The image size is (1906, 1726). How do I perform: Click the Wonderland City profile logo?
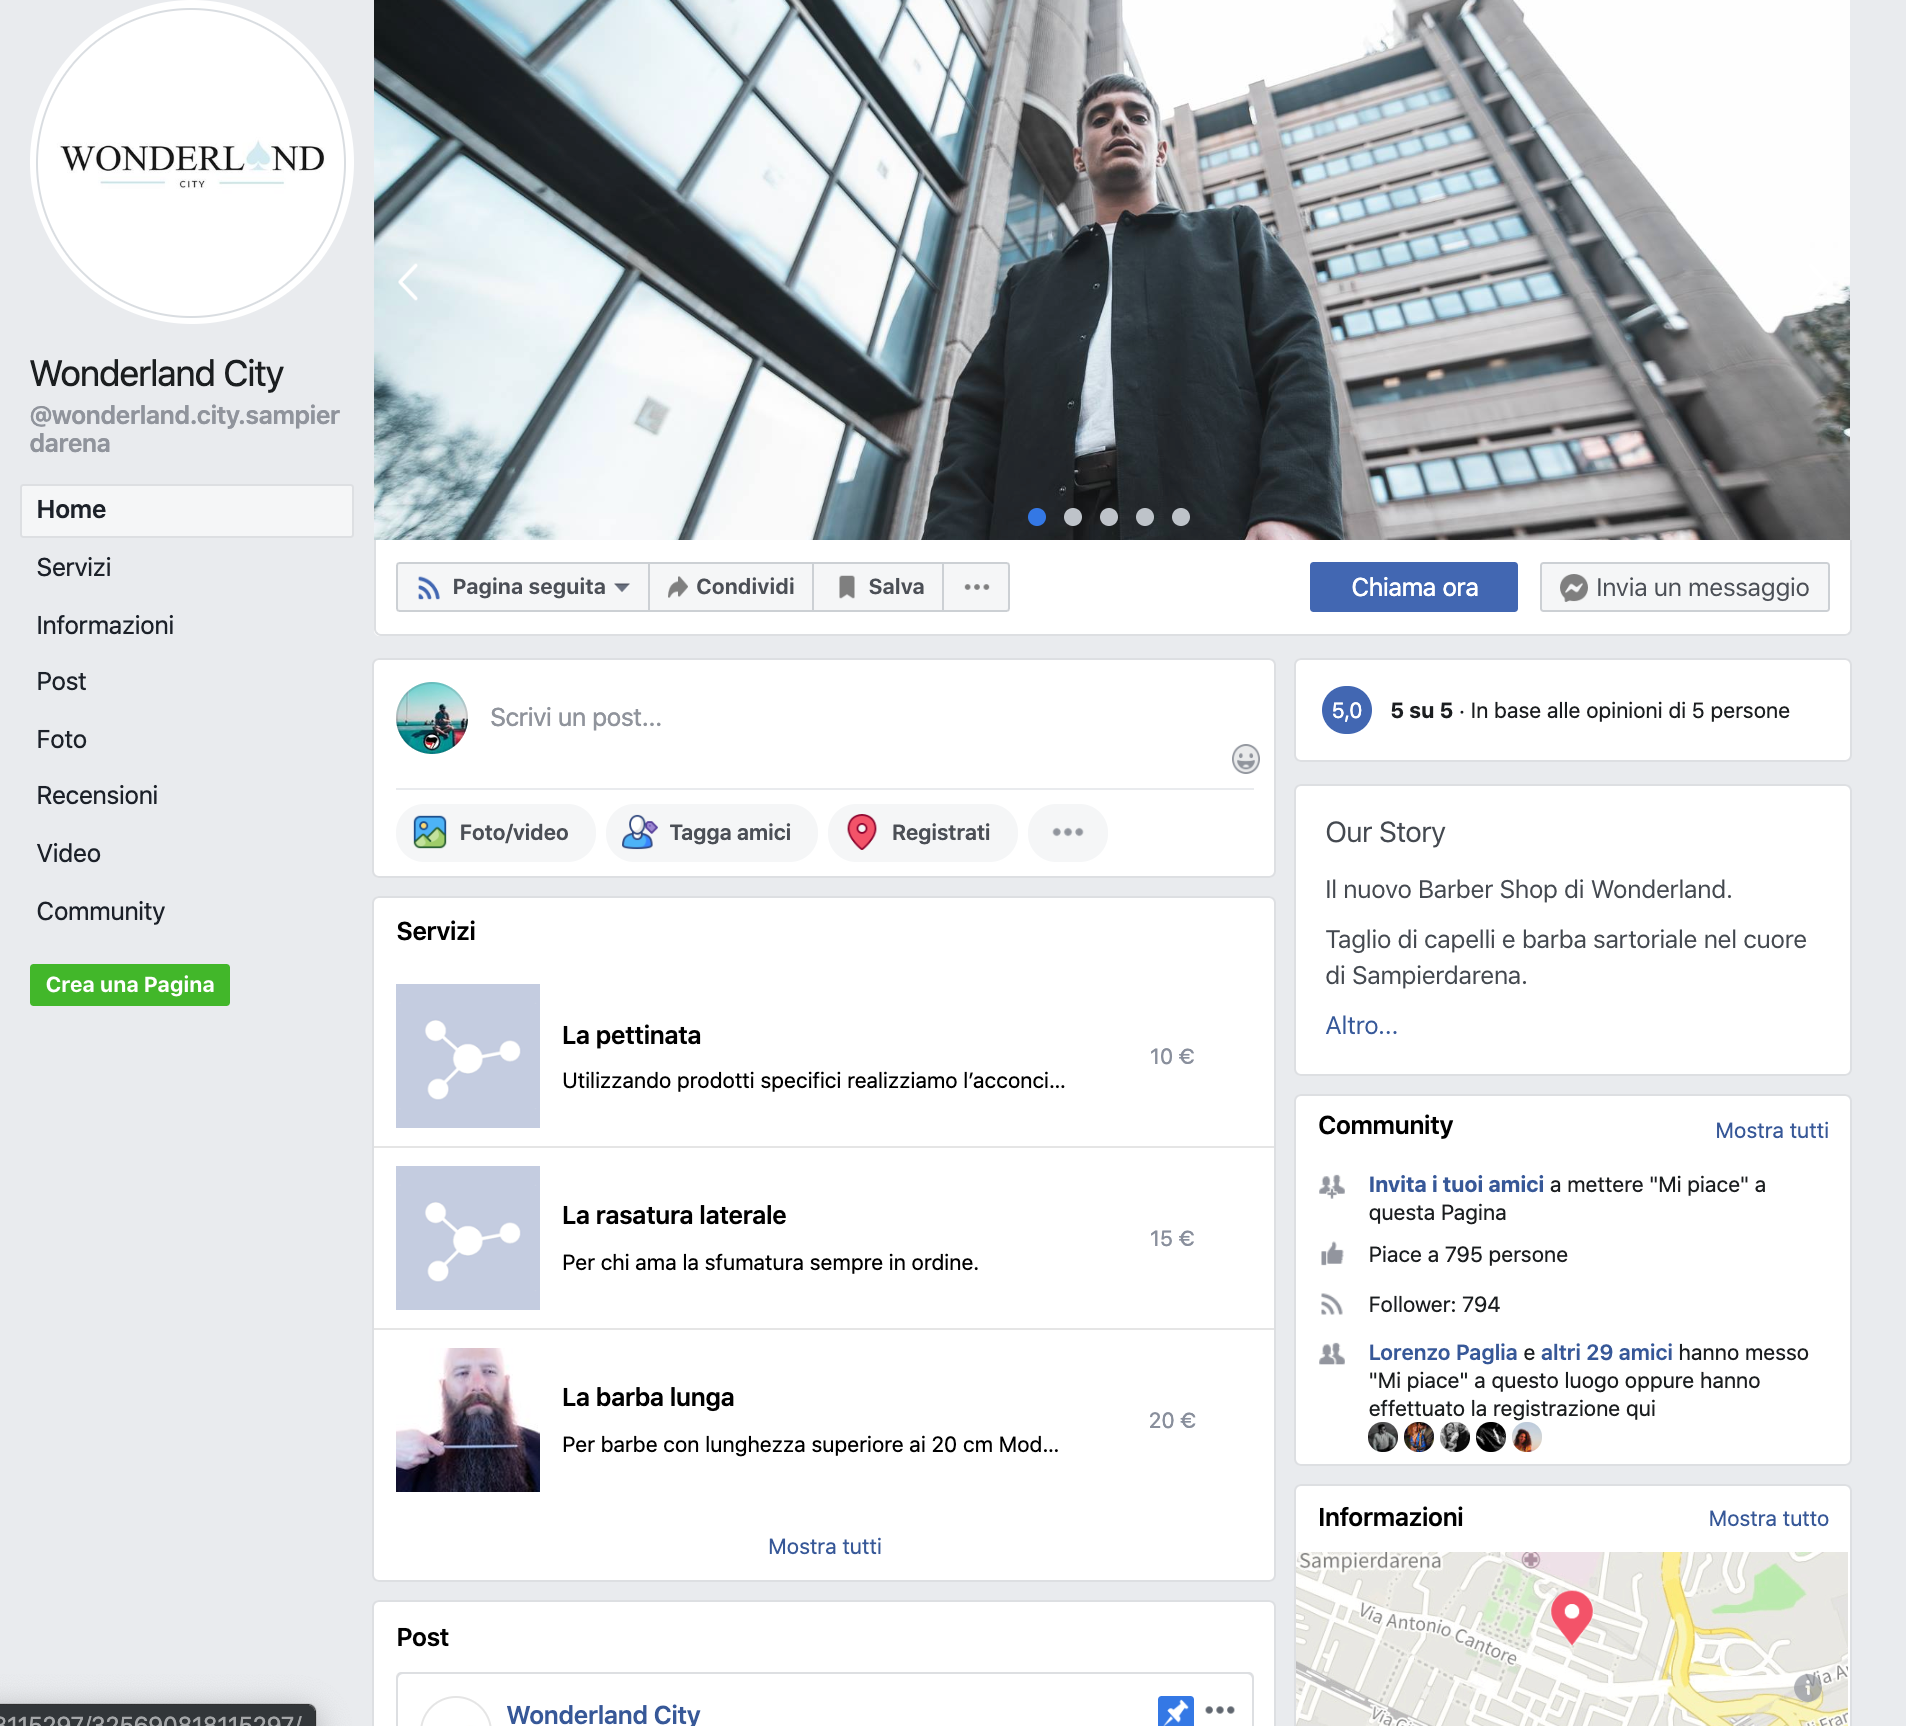(x=192, y=162)
